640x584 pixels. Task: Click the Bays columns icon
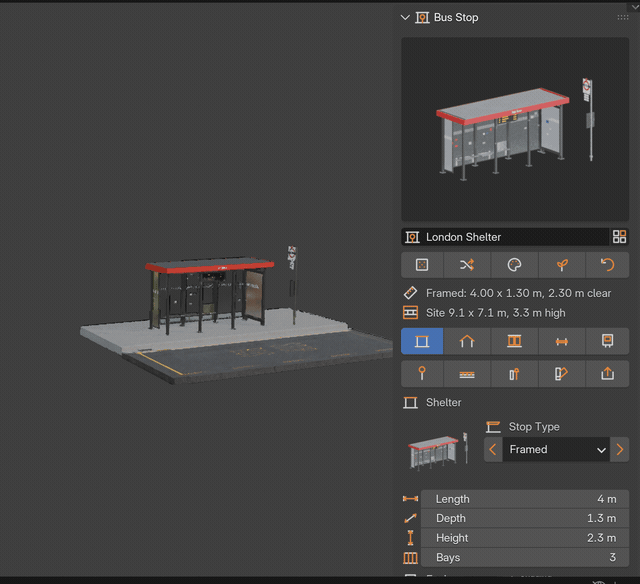click(x=410, y=558)
